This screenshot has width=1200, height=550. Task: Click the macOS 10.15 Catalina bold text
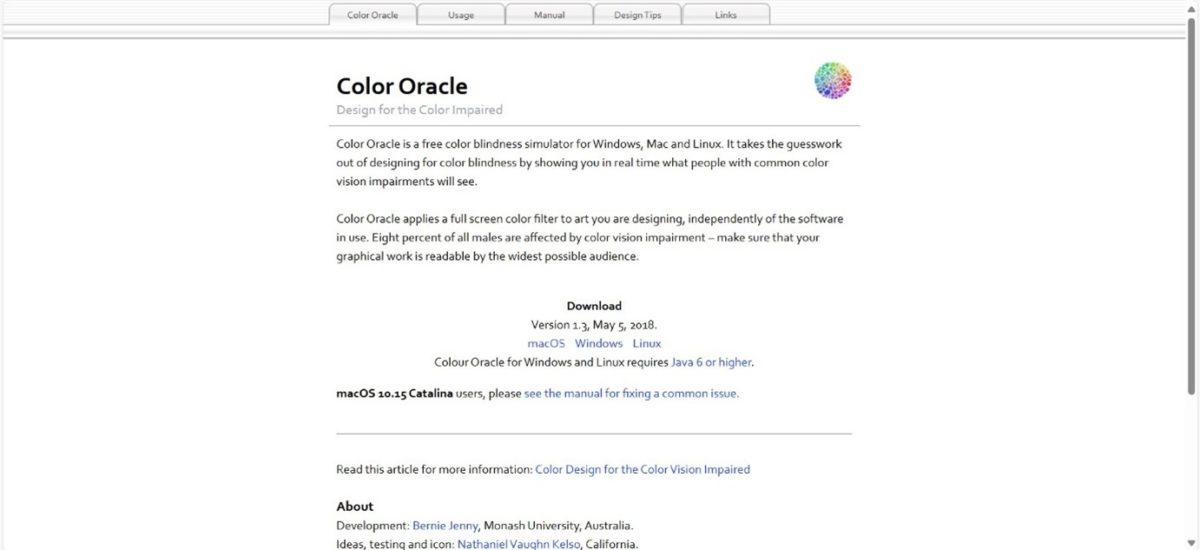pyautogui.click(x=394, y=394)
